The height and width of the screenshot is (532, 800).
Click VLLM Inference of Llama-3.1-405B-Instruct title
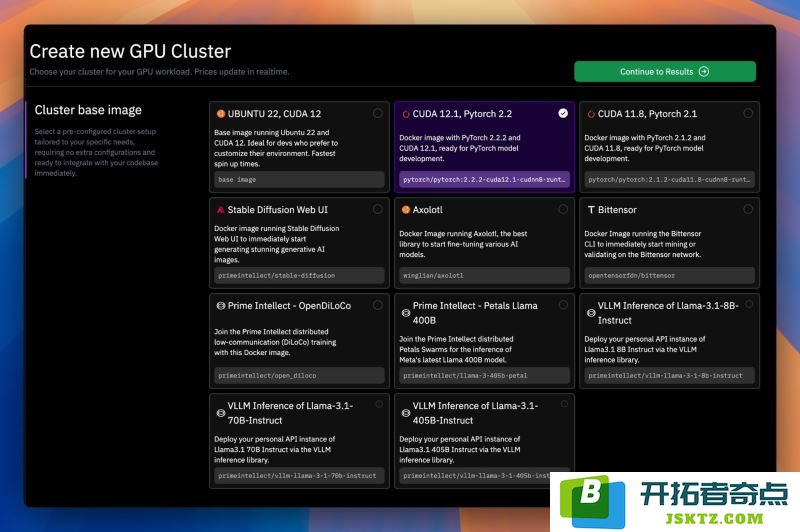tap(476, 413)
